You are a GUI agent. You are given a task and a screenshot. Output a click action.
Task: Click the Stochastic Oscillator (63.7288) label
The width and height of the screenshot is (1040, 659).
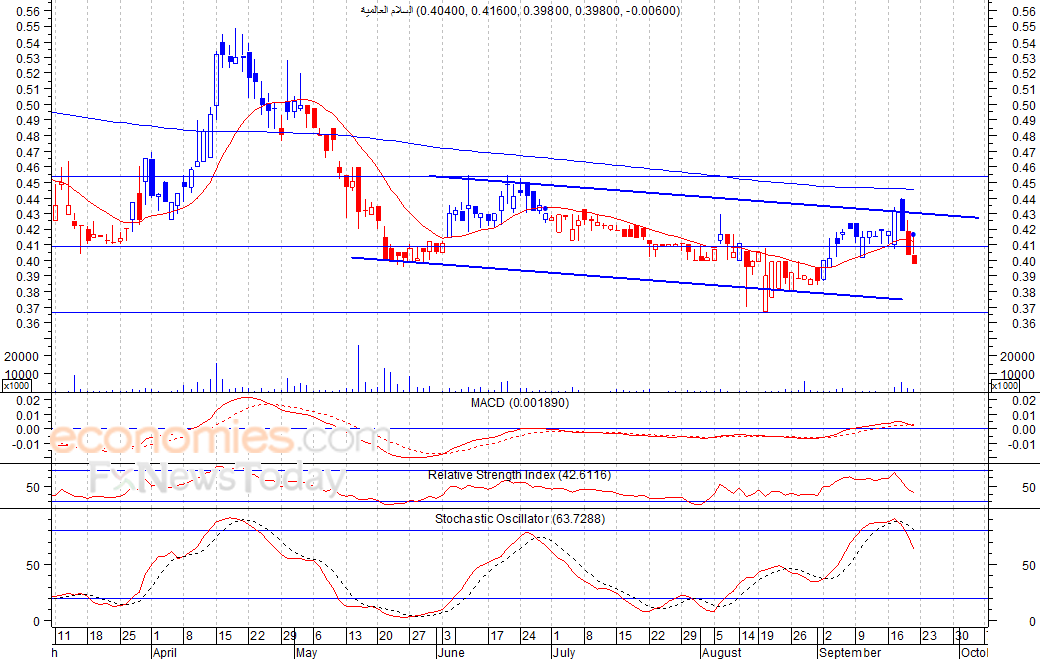click(x=519, y=519)
